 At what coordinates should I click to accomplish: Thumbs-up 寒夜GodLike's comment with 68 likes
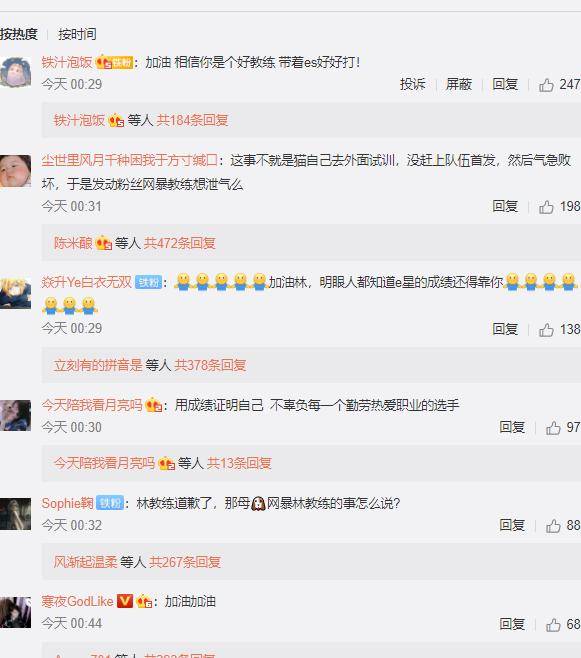[x=553, y=625]
